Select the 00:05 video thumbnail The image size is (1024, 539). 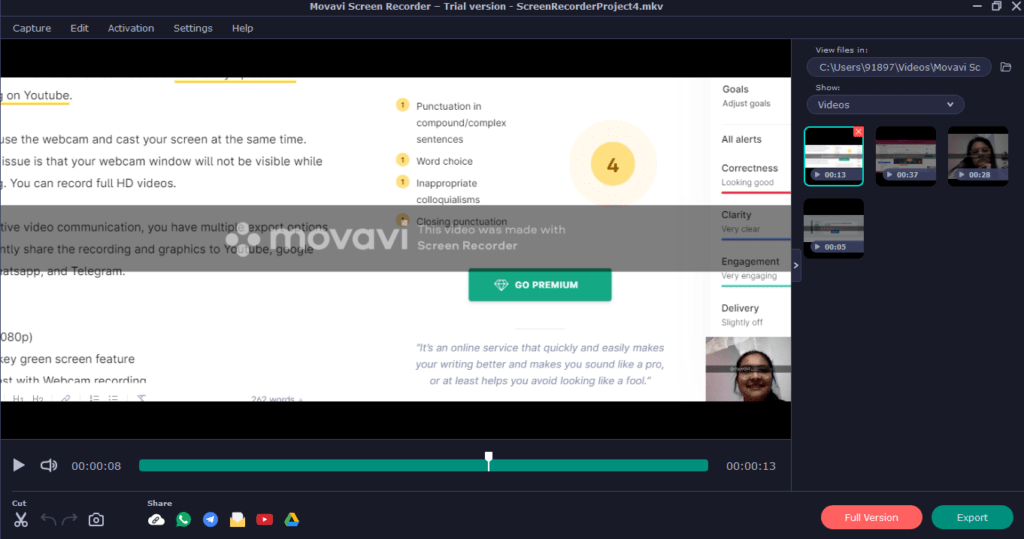[833, 228]
